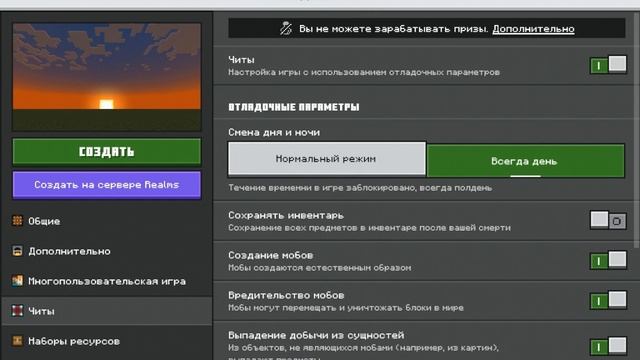Viewport: 640px width, 360px height.
Task: Open the Дополнительно settings tab
Action: coord(107,251)
